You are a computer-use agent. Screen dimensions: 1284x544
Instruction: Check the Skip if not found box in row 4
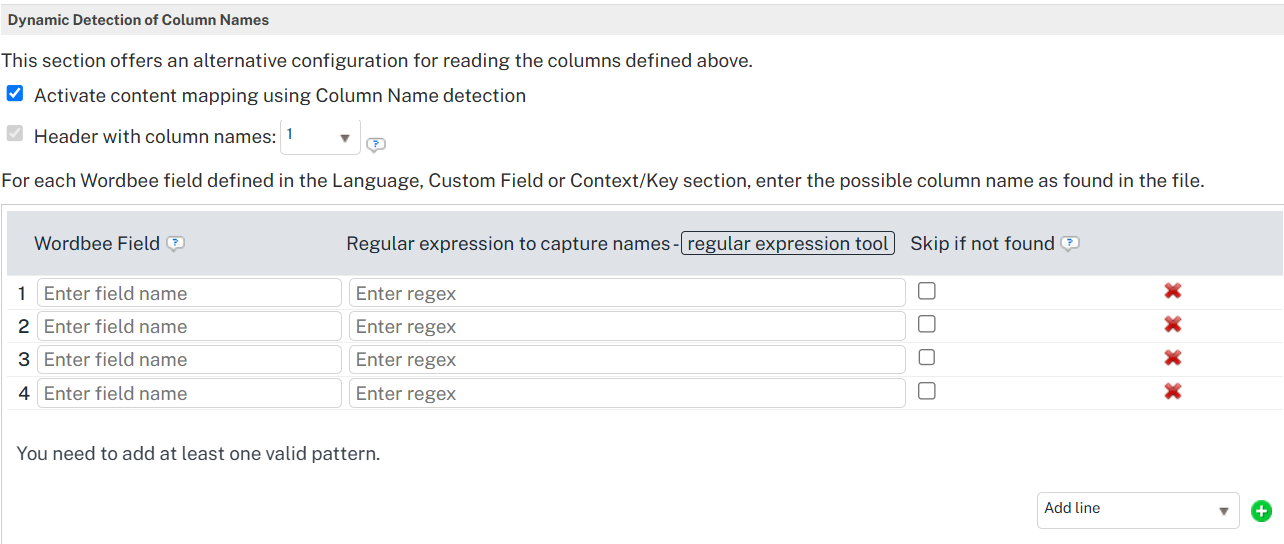point(927,391)
